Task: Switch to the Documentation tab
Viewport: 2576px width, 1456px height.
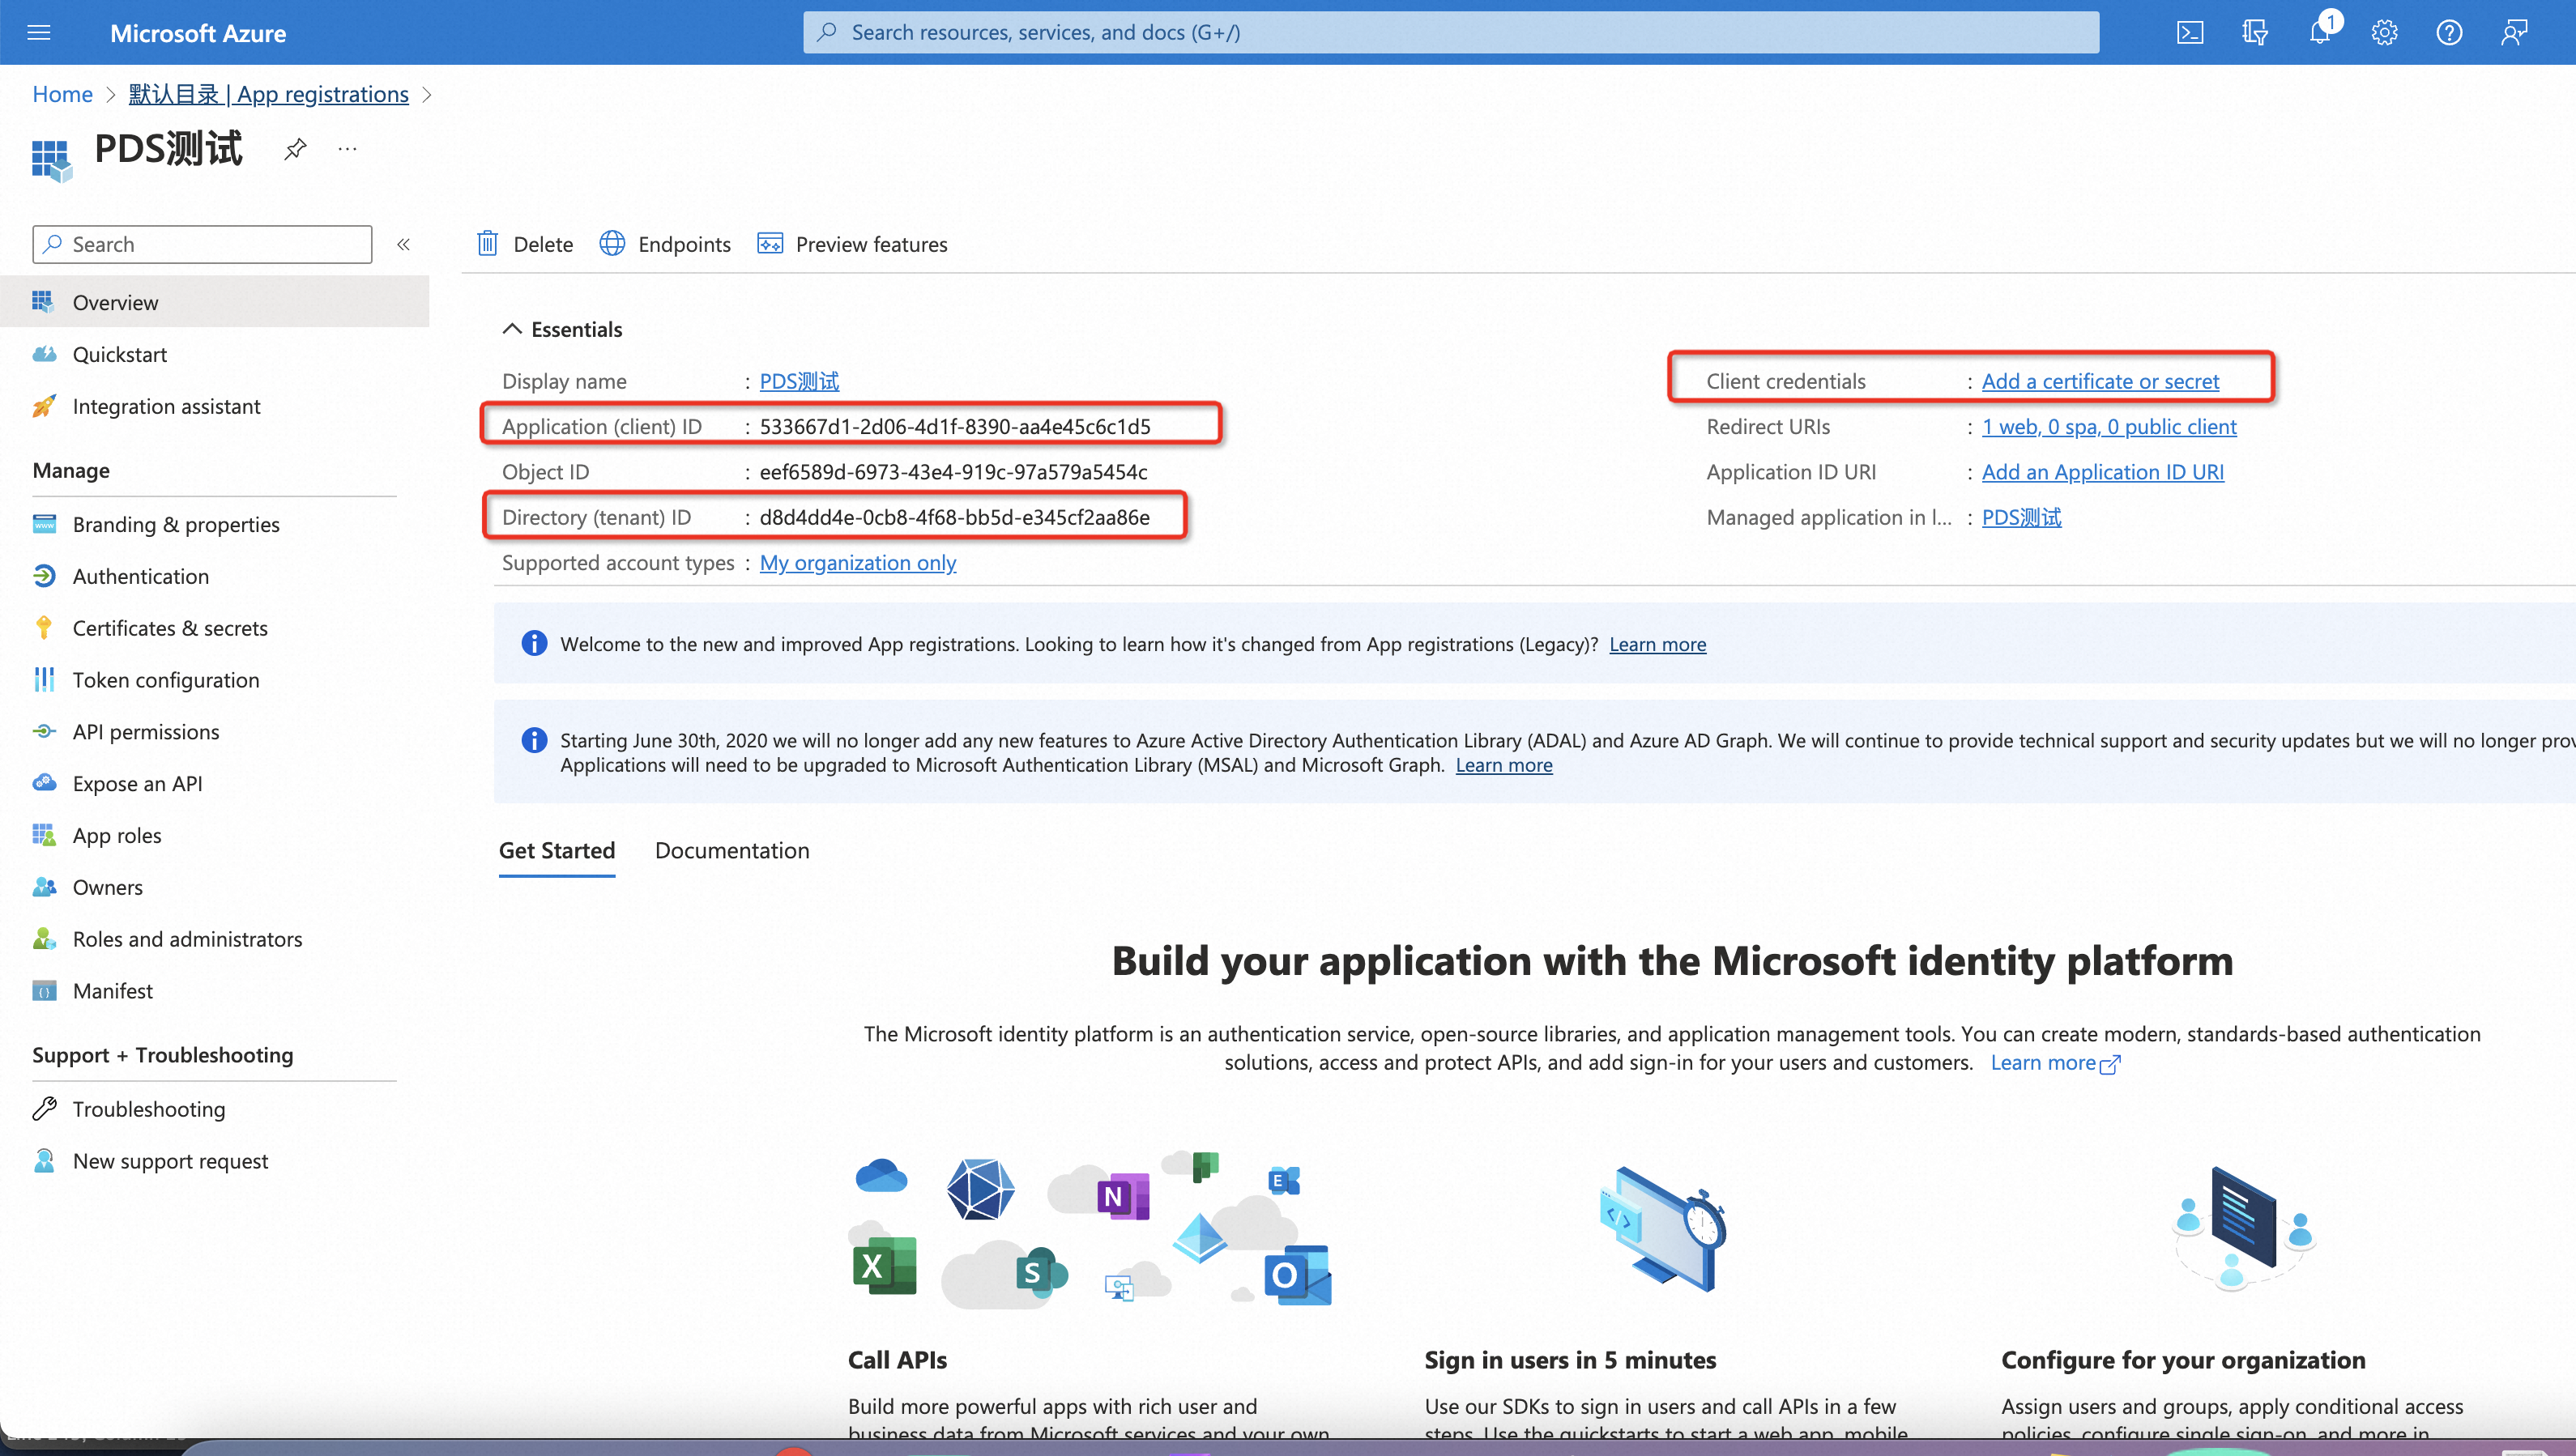Action: point(732,850)
